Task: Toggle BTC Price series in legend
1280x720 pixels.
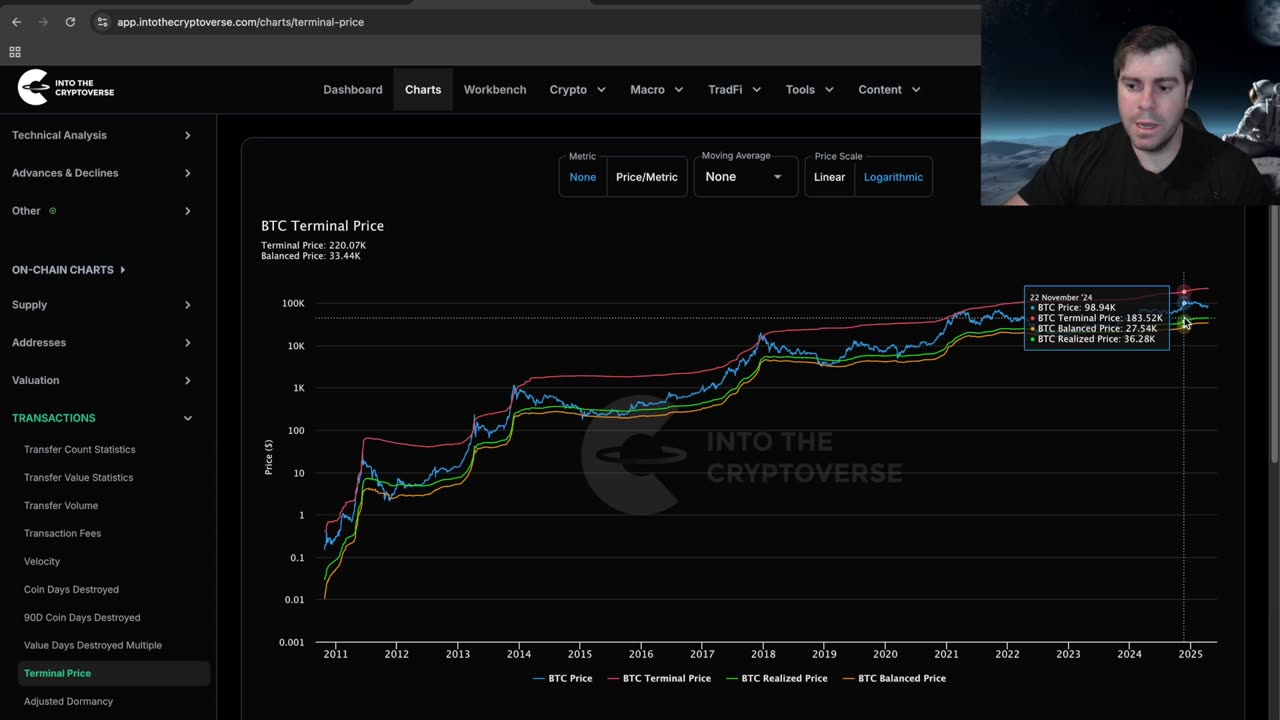Action: (563, 678)
